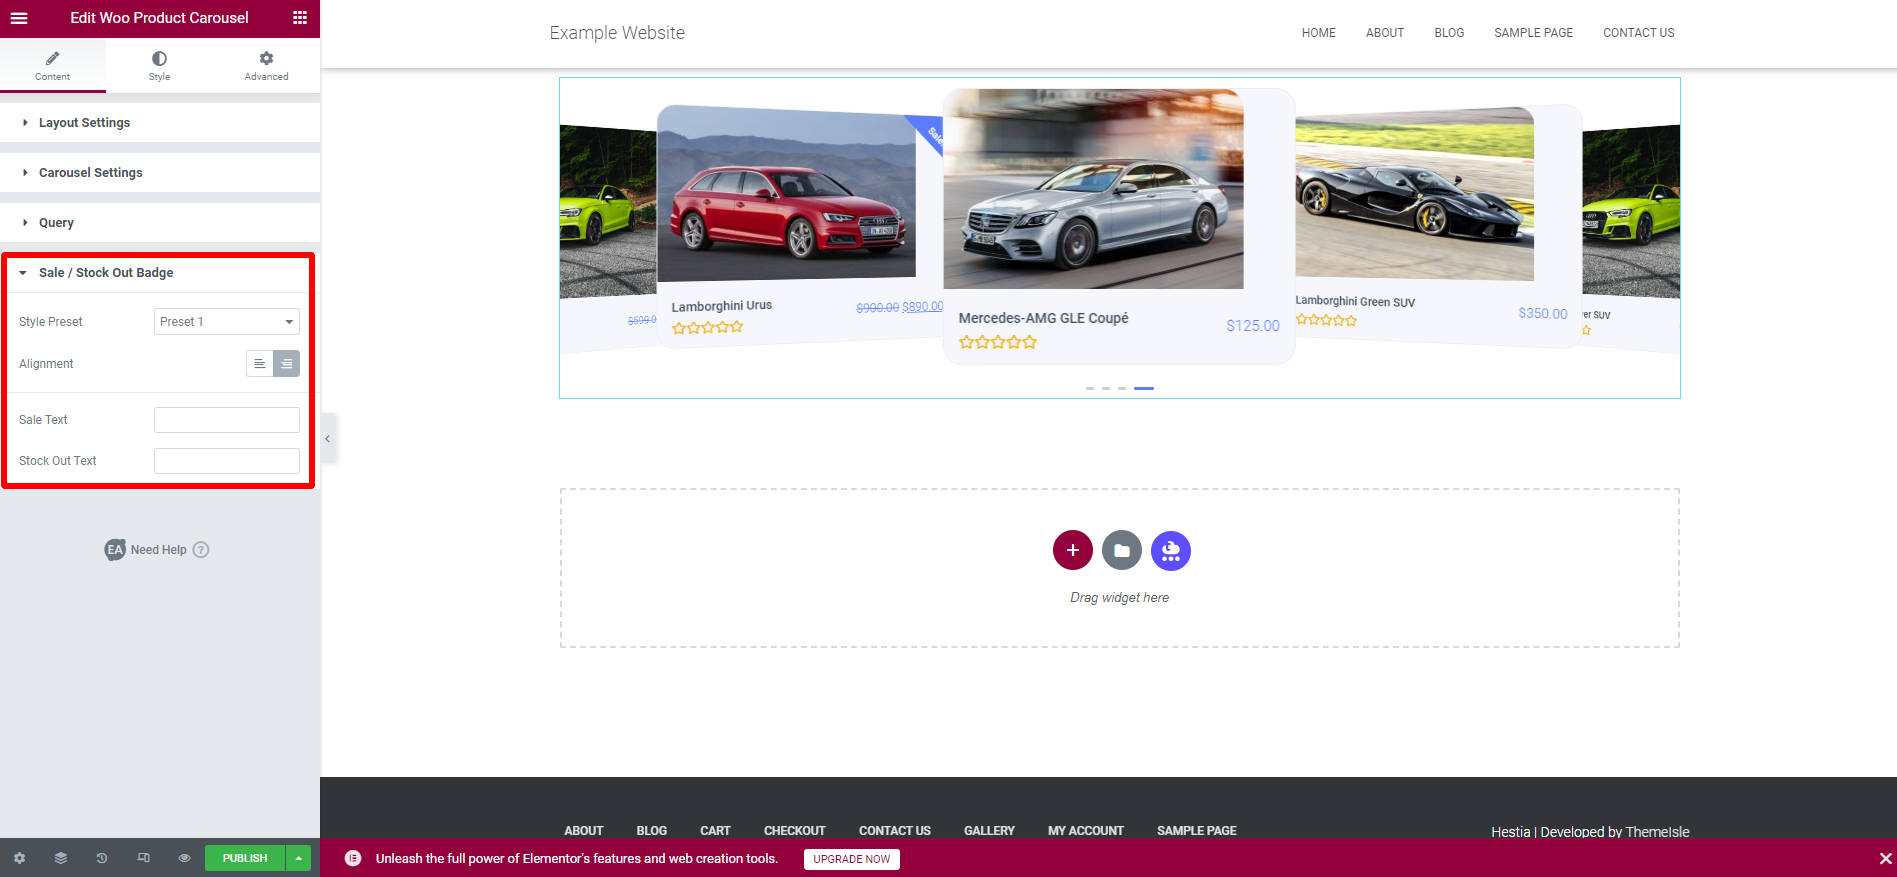This screenshot has height=877, width=1897.
Task: Click the footer Gallery link
Action: click(989, 831)
